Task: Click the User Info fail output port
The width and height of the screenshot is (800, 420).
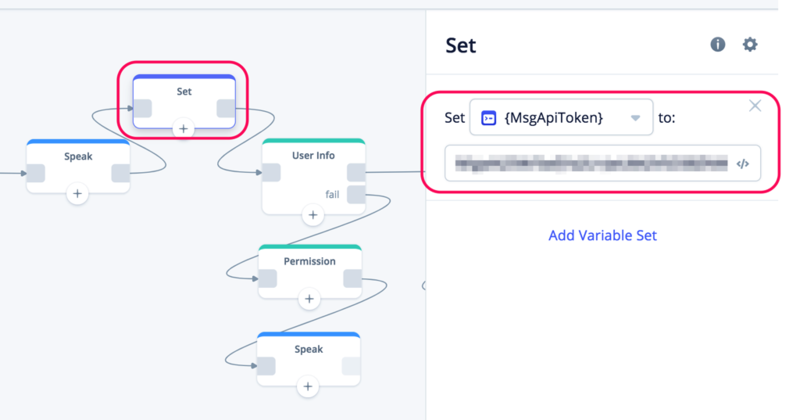Action: point(356,194)
